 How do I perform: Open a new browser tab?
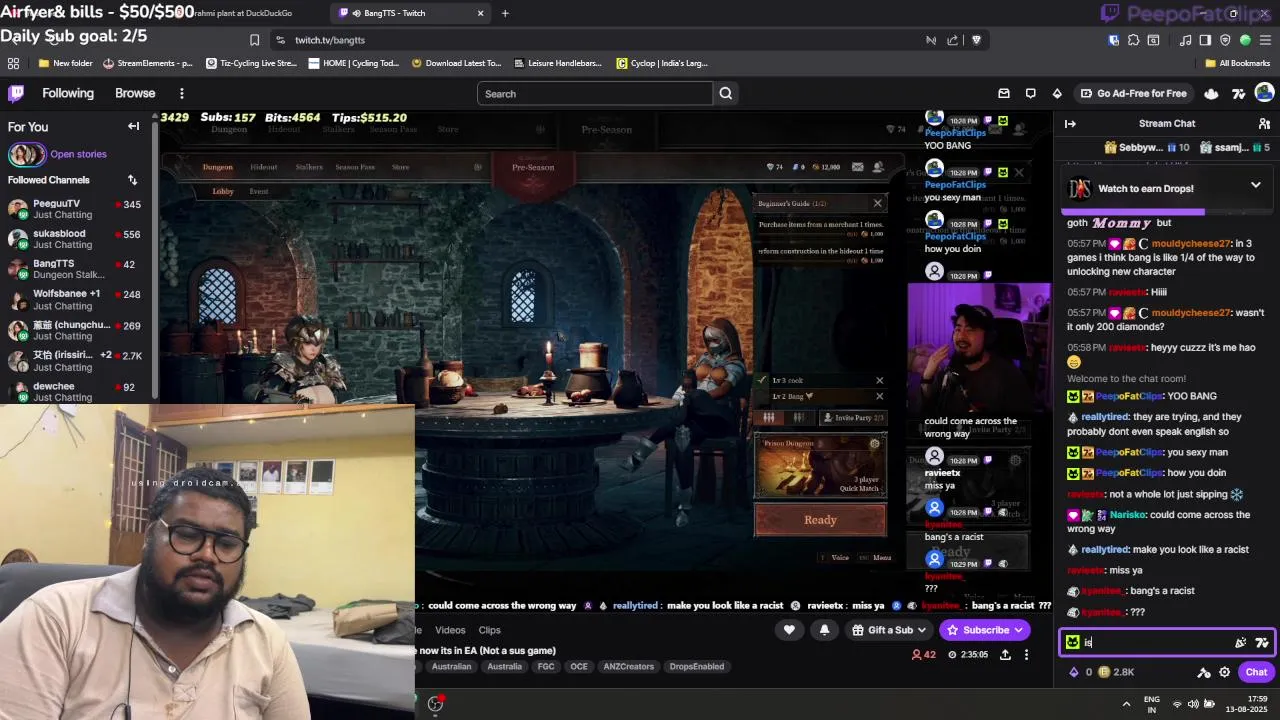[x=505, y=13]
